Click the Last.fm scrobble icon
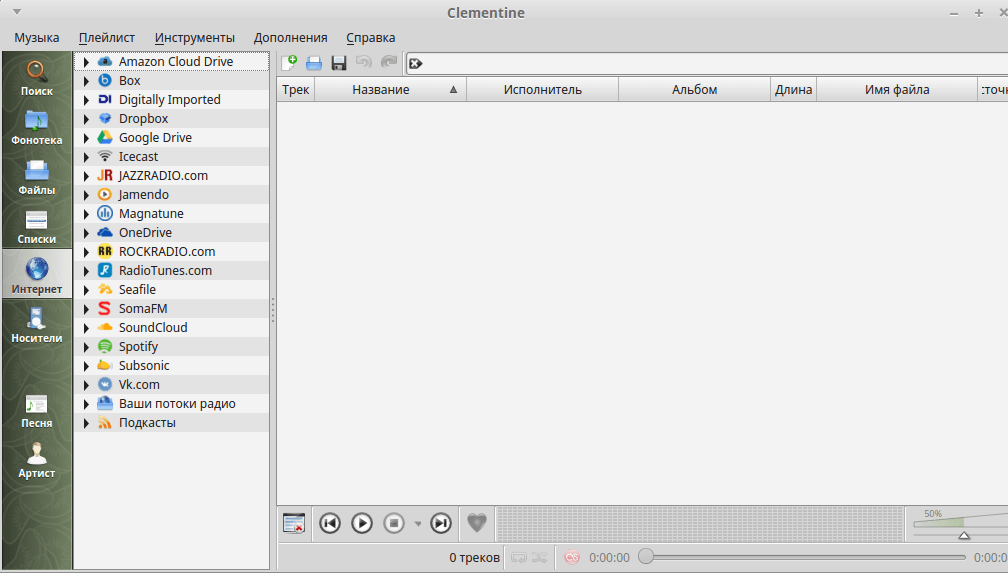Viewport: 1008px width, 573px height. pos(572,557)
